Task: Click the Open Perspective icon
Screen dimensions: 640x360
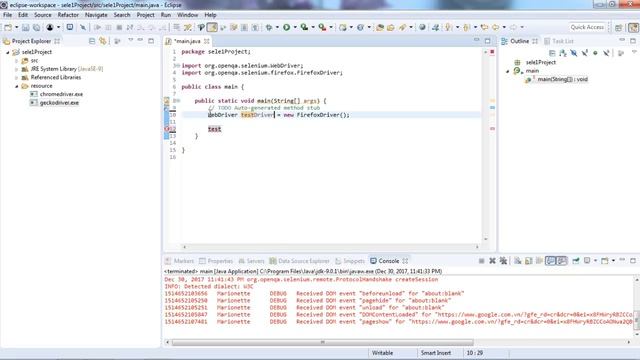Action: coord(619,27)
